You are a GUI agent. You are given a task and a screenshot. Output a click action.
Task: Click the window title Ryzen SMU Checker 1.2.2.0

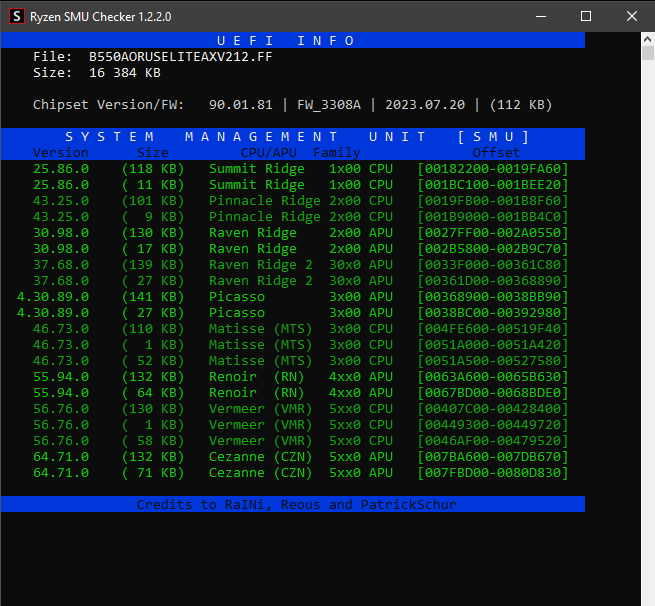[x=101, y=17]
